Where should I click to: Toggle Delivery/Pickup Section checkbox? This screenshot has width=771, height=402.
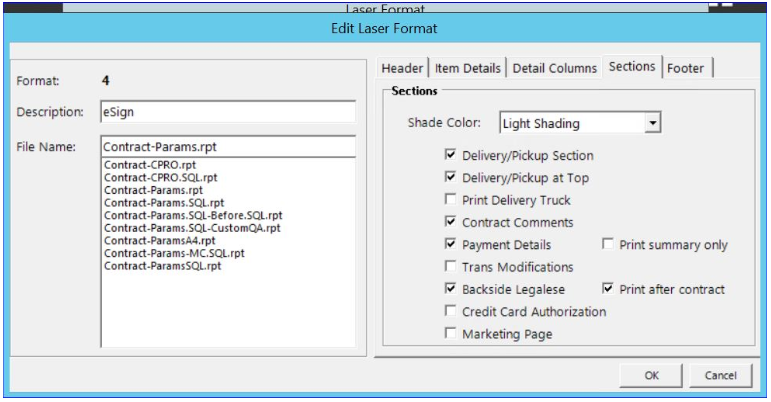pyautogui.click(x=451, y=156)
